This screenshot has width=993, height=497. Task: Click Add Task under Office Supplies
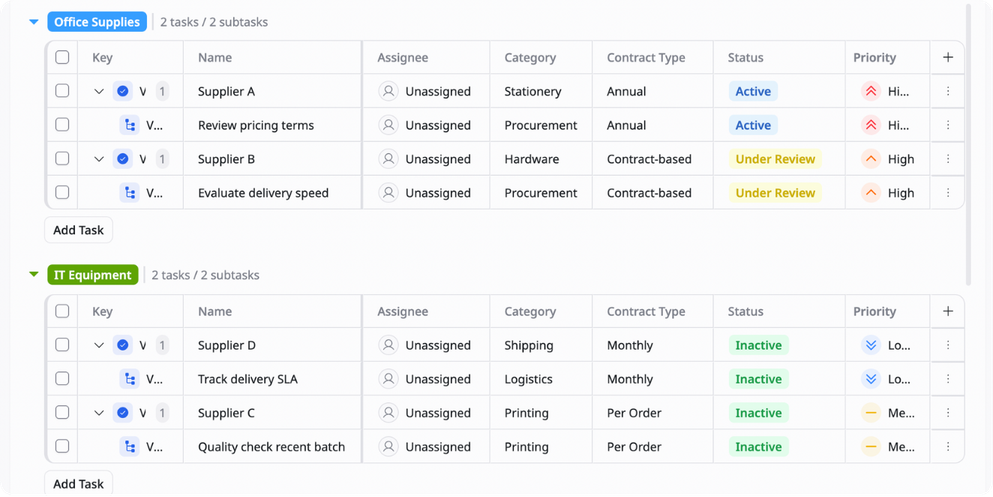pyautogui.click(x=79, y=230)
